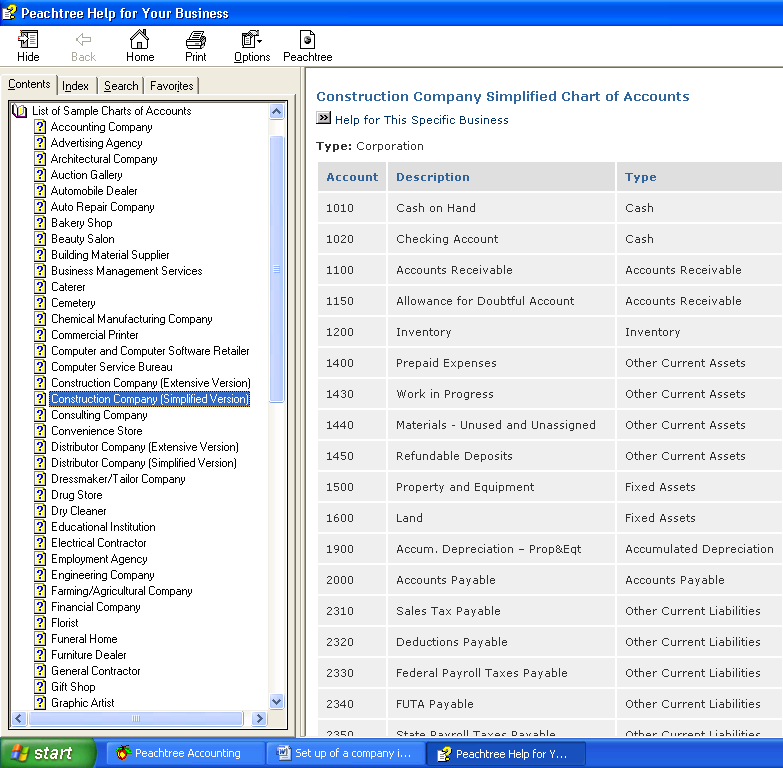Open Automobile Dealer topic
This screenshot has width=783, height=768.
coord(94,191)
